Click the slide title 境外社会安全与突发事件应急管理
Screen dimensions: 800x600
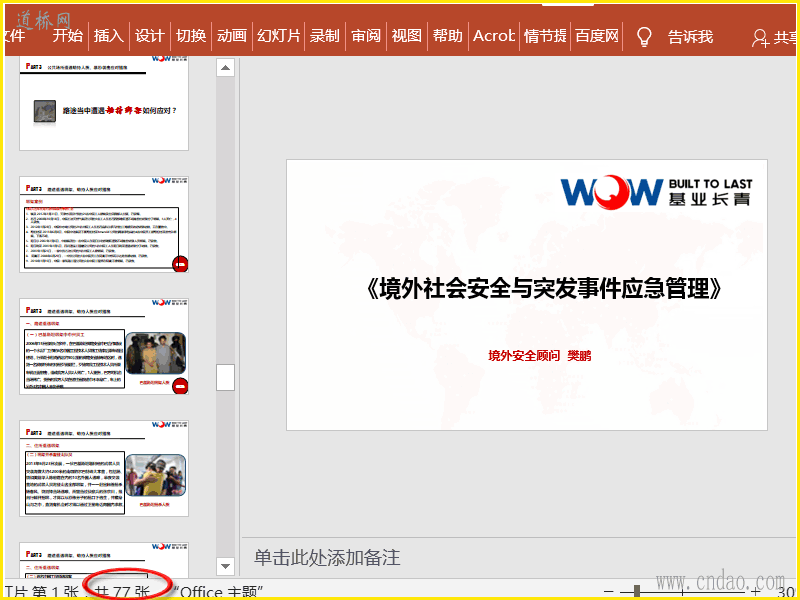click(544, 289)
